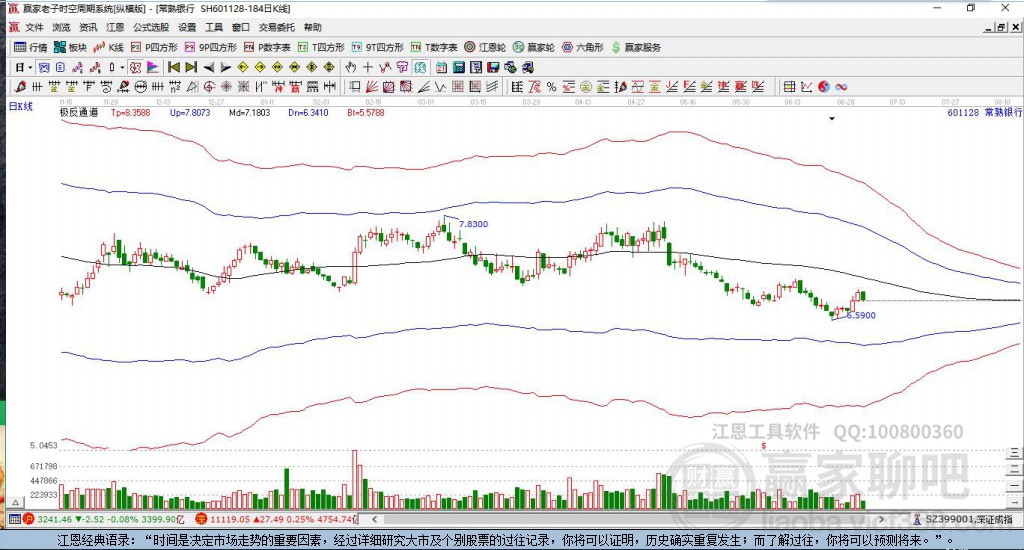Click the Md=7.1803 channel value
Image resolution: width=1024 pixels, height=550 pixels.
pyautogui.click(x=249, y=112)
